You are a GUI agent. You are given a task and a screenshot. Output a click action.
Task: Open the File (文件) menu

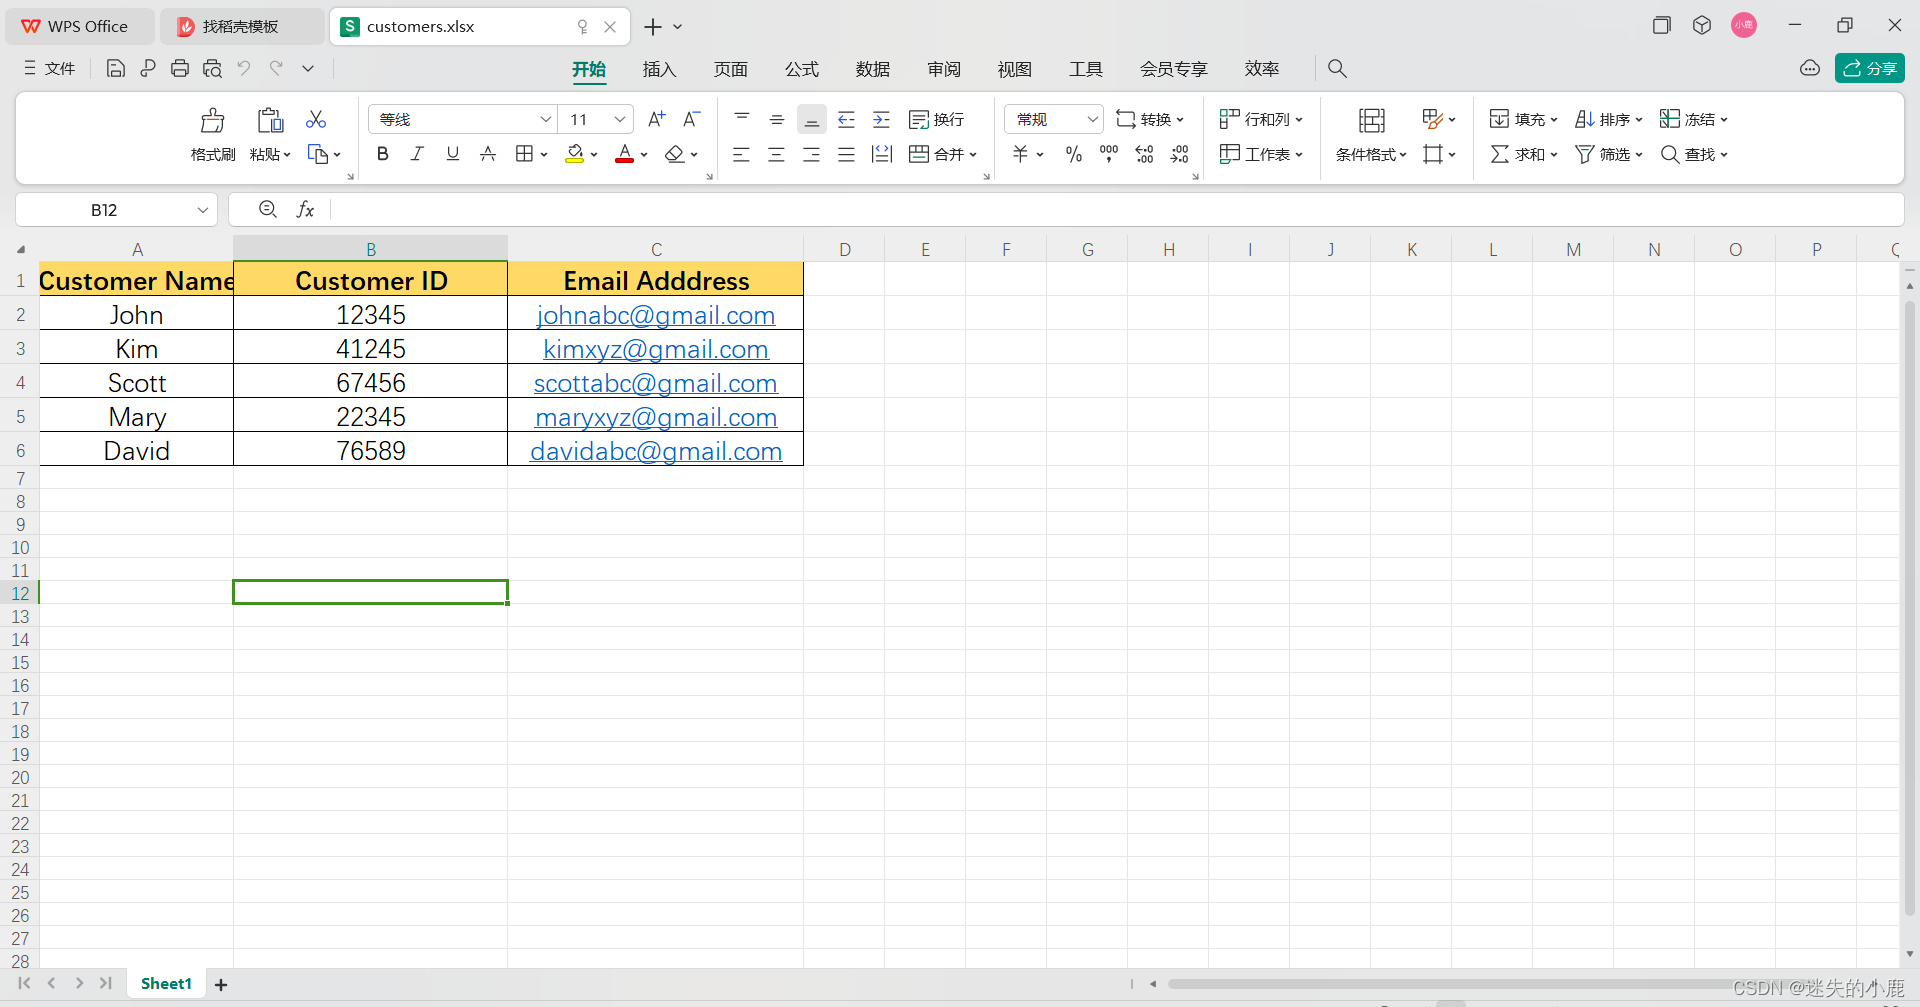(50, 68)
